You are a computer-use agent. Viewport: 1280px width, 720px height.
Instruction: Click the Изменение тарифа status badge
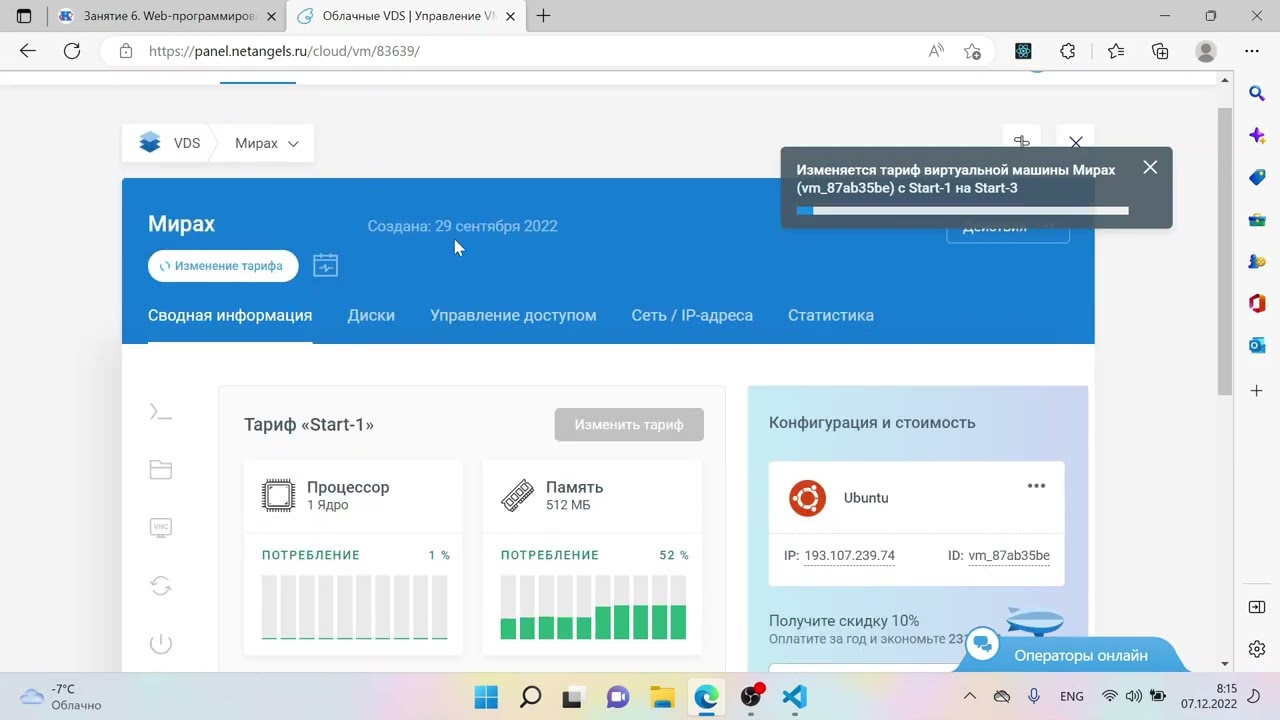223,266
